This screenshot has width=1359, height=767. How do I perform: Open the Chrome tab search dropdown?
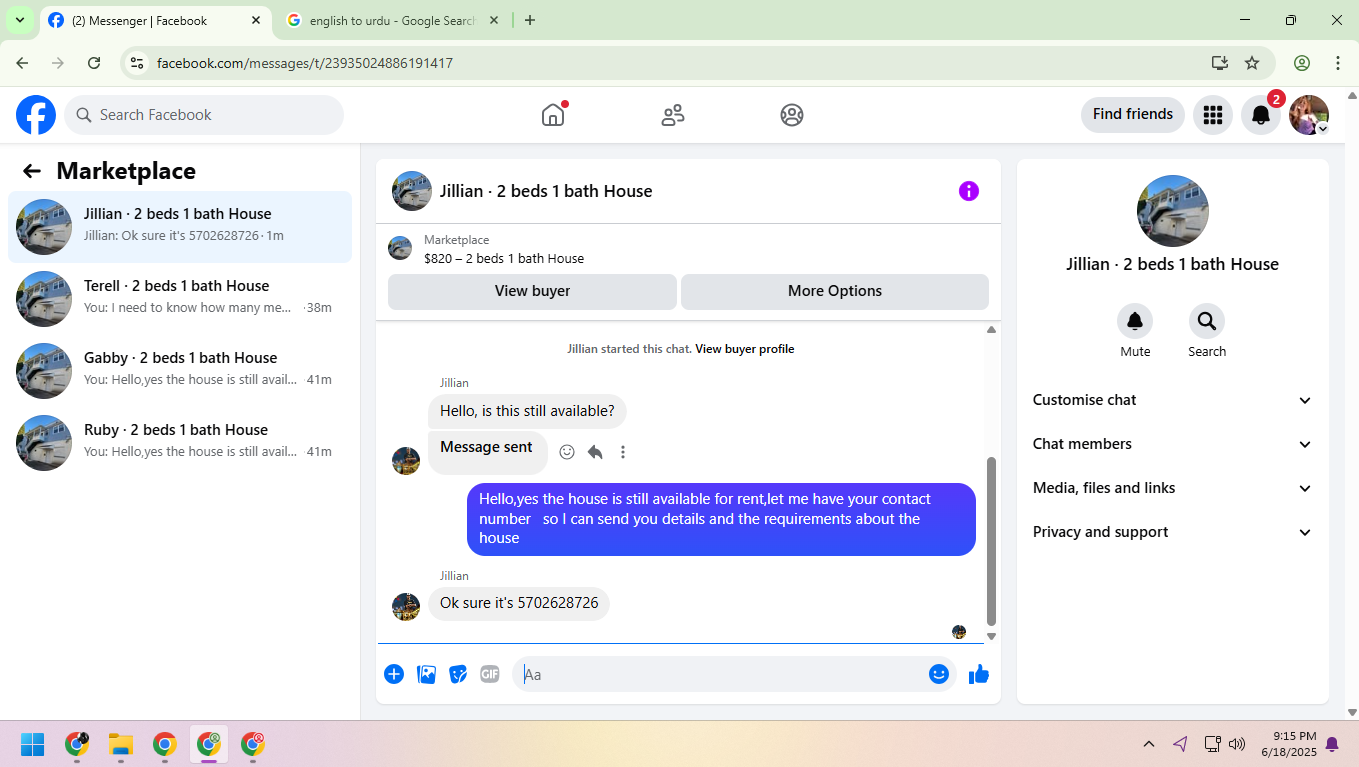point(19,20)
